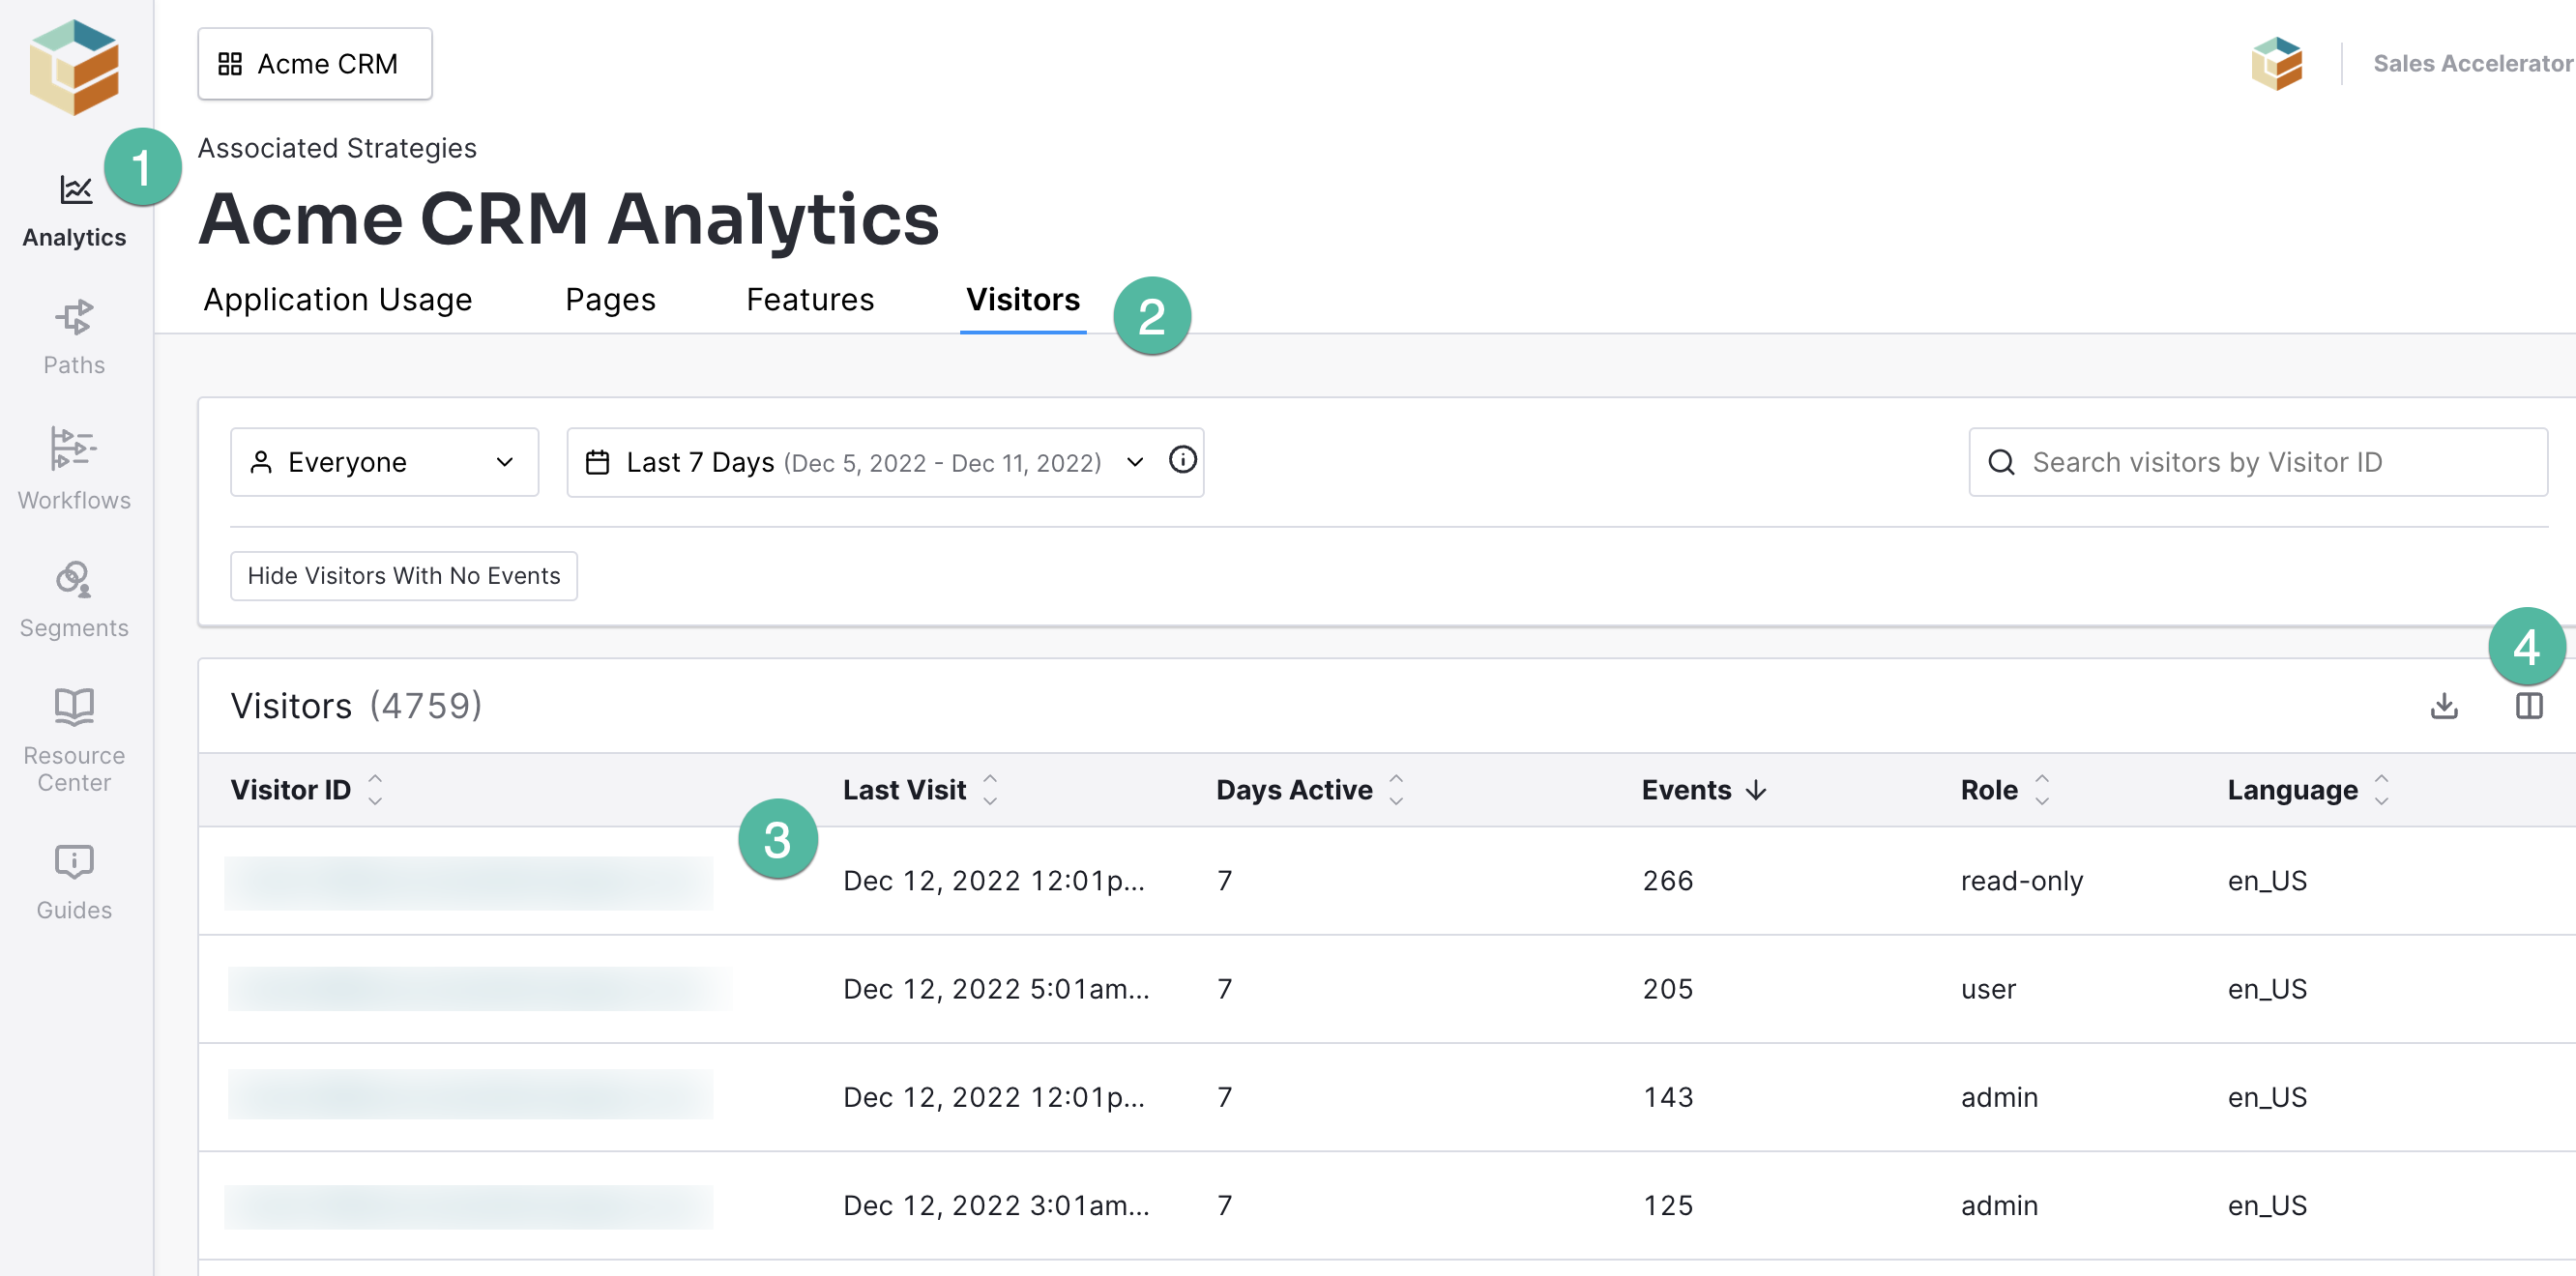
Task: Open the manage columns icon
Action: (x=2529, y=706)
